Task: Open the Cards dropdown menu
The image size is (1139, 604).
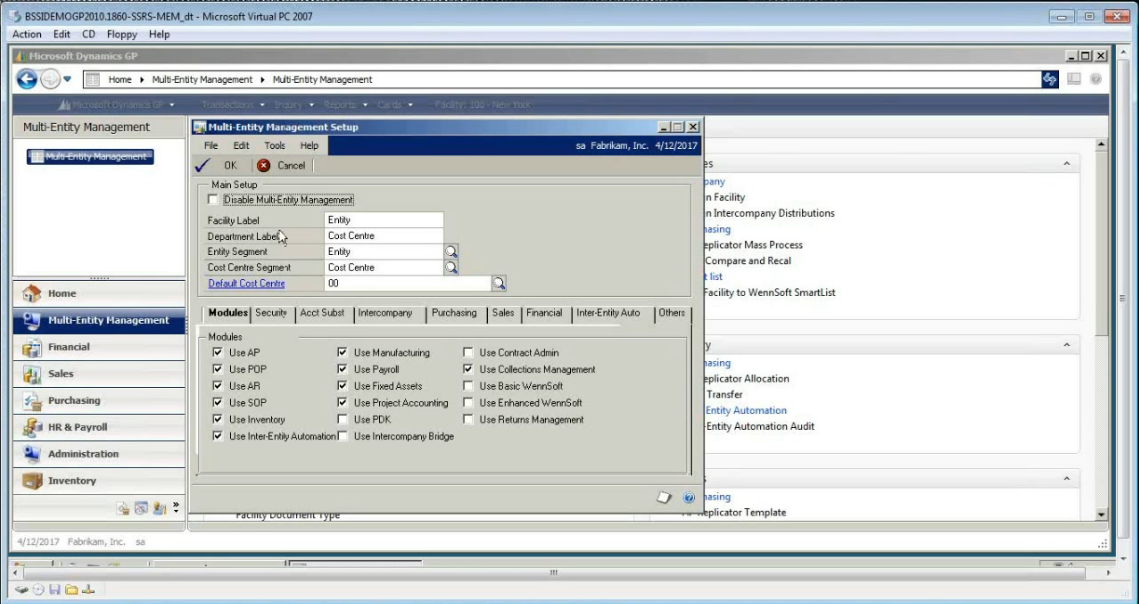Action: point(394,105)
